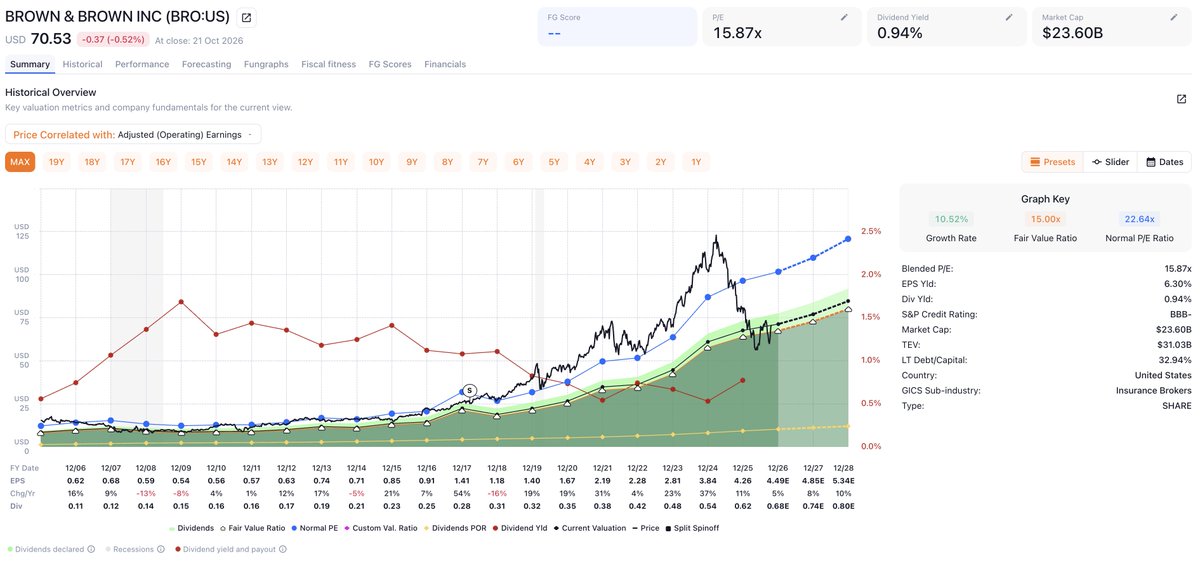Image resolution: width=1200 pixels, height=570 pixels.
Task: Click the Dividend yield and payout legend label
Action: click(228, 549)
